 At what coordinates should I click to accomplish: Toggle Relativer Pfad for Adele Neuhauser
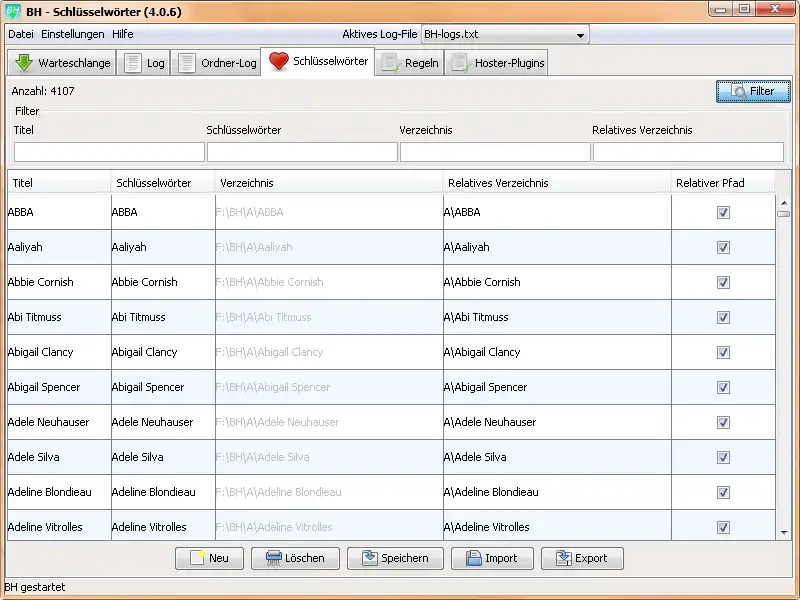click(x=723, y=422)
